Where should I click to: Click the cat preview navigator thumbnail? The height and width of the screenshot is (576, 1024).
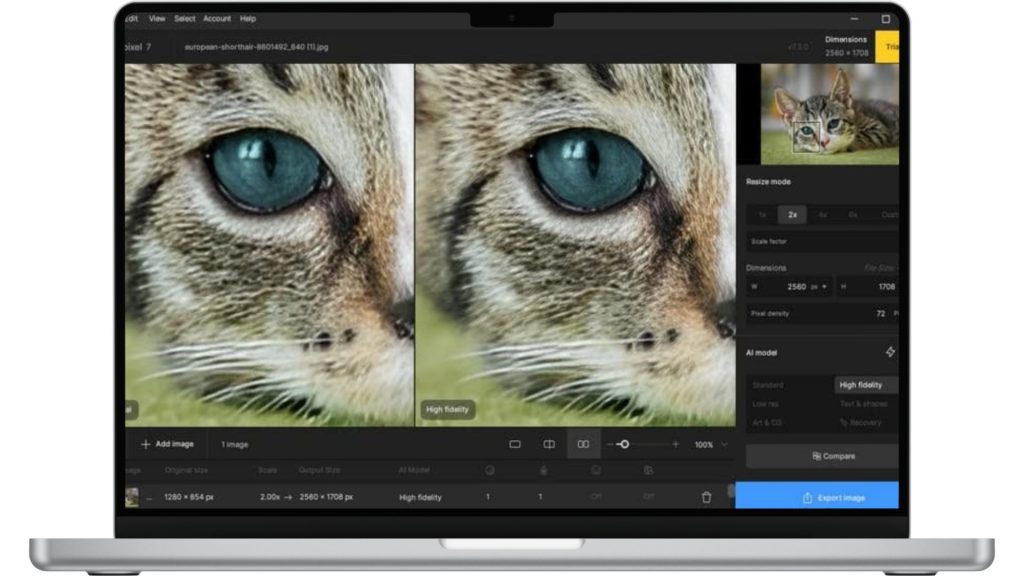[829, 114]
